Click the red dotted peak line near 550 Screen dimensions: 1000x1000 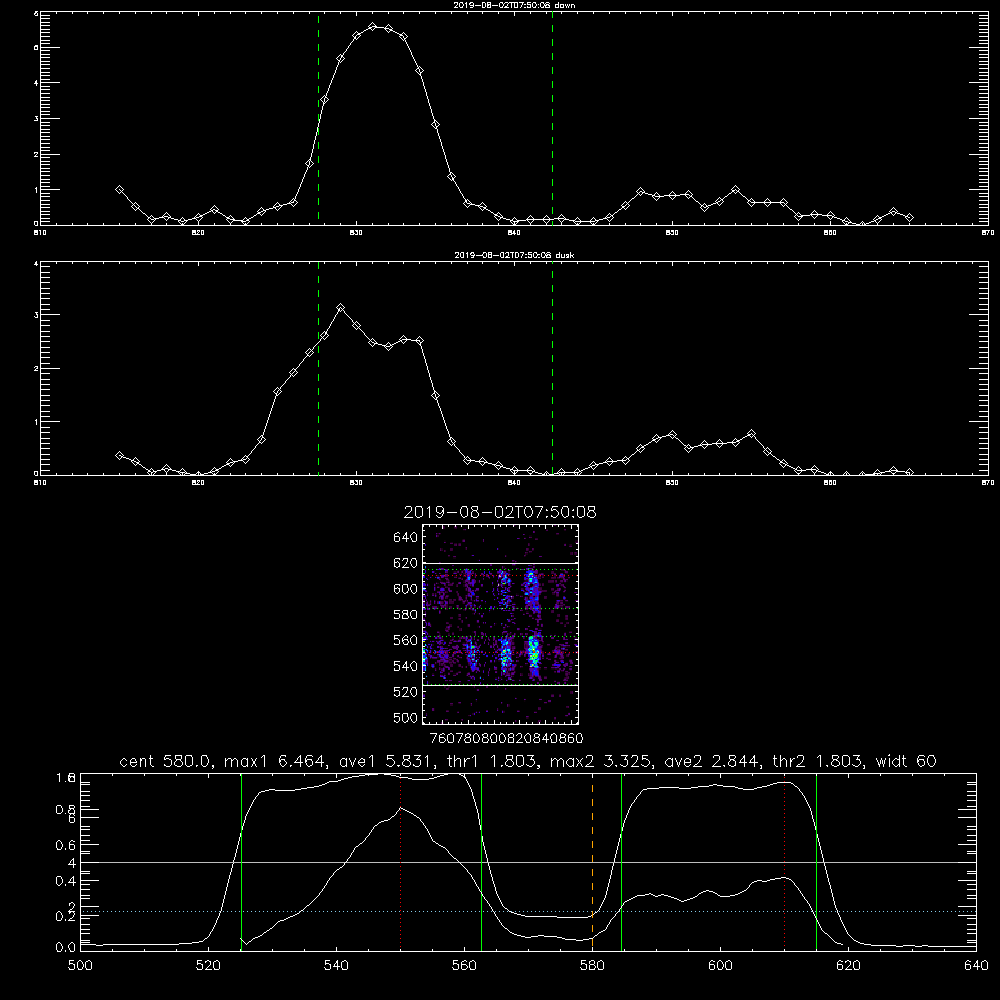pyautogui.click(x=401, y=862)
